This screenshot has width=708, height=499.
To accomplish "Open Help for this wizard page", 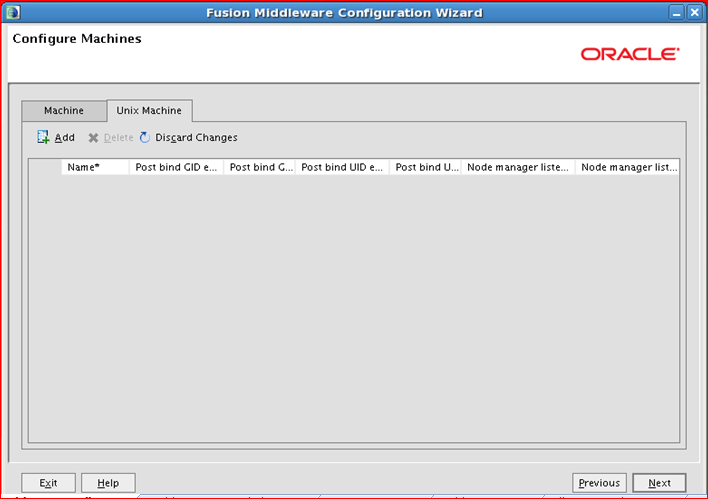I will pos(108,483).
